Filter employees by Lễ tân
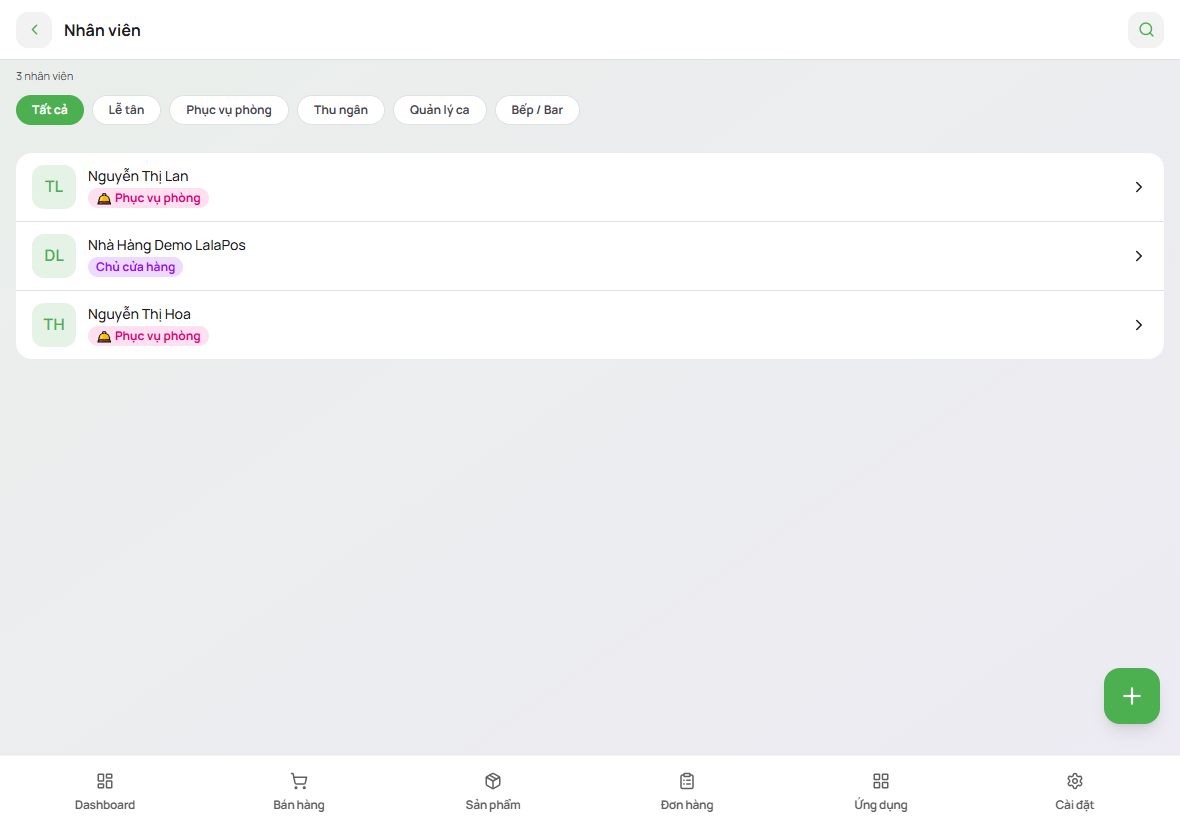This screenshot has width=1180, height=820. tap(126, 110)
